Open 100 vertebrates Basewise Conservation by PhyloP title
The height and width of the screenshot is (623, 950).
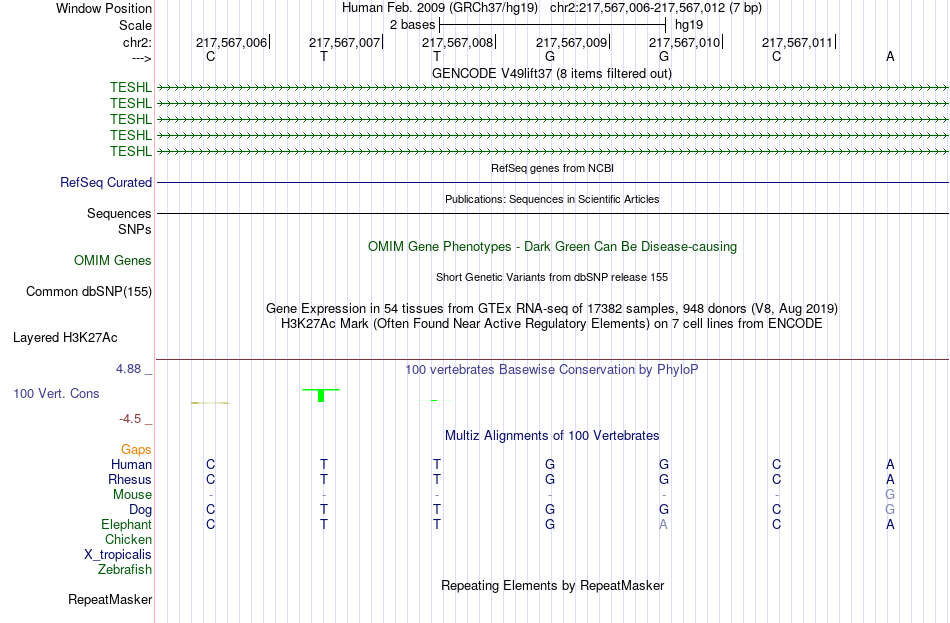coord(551,370)
